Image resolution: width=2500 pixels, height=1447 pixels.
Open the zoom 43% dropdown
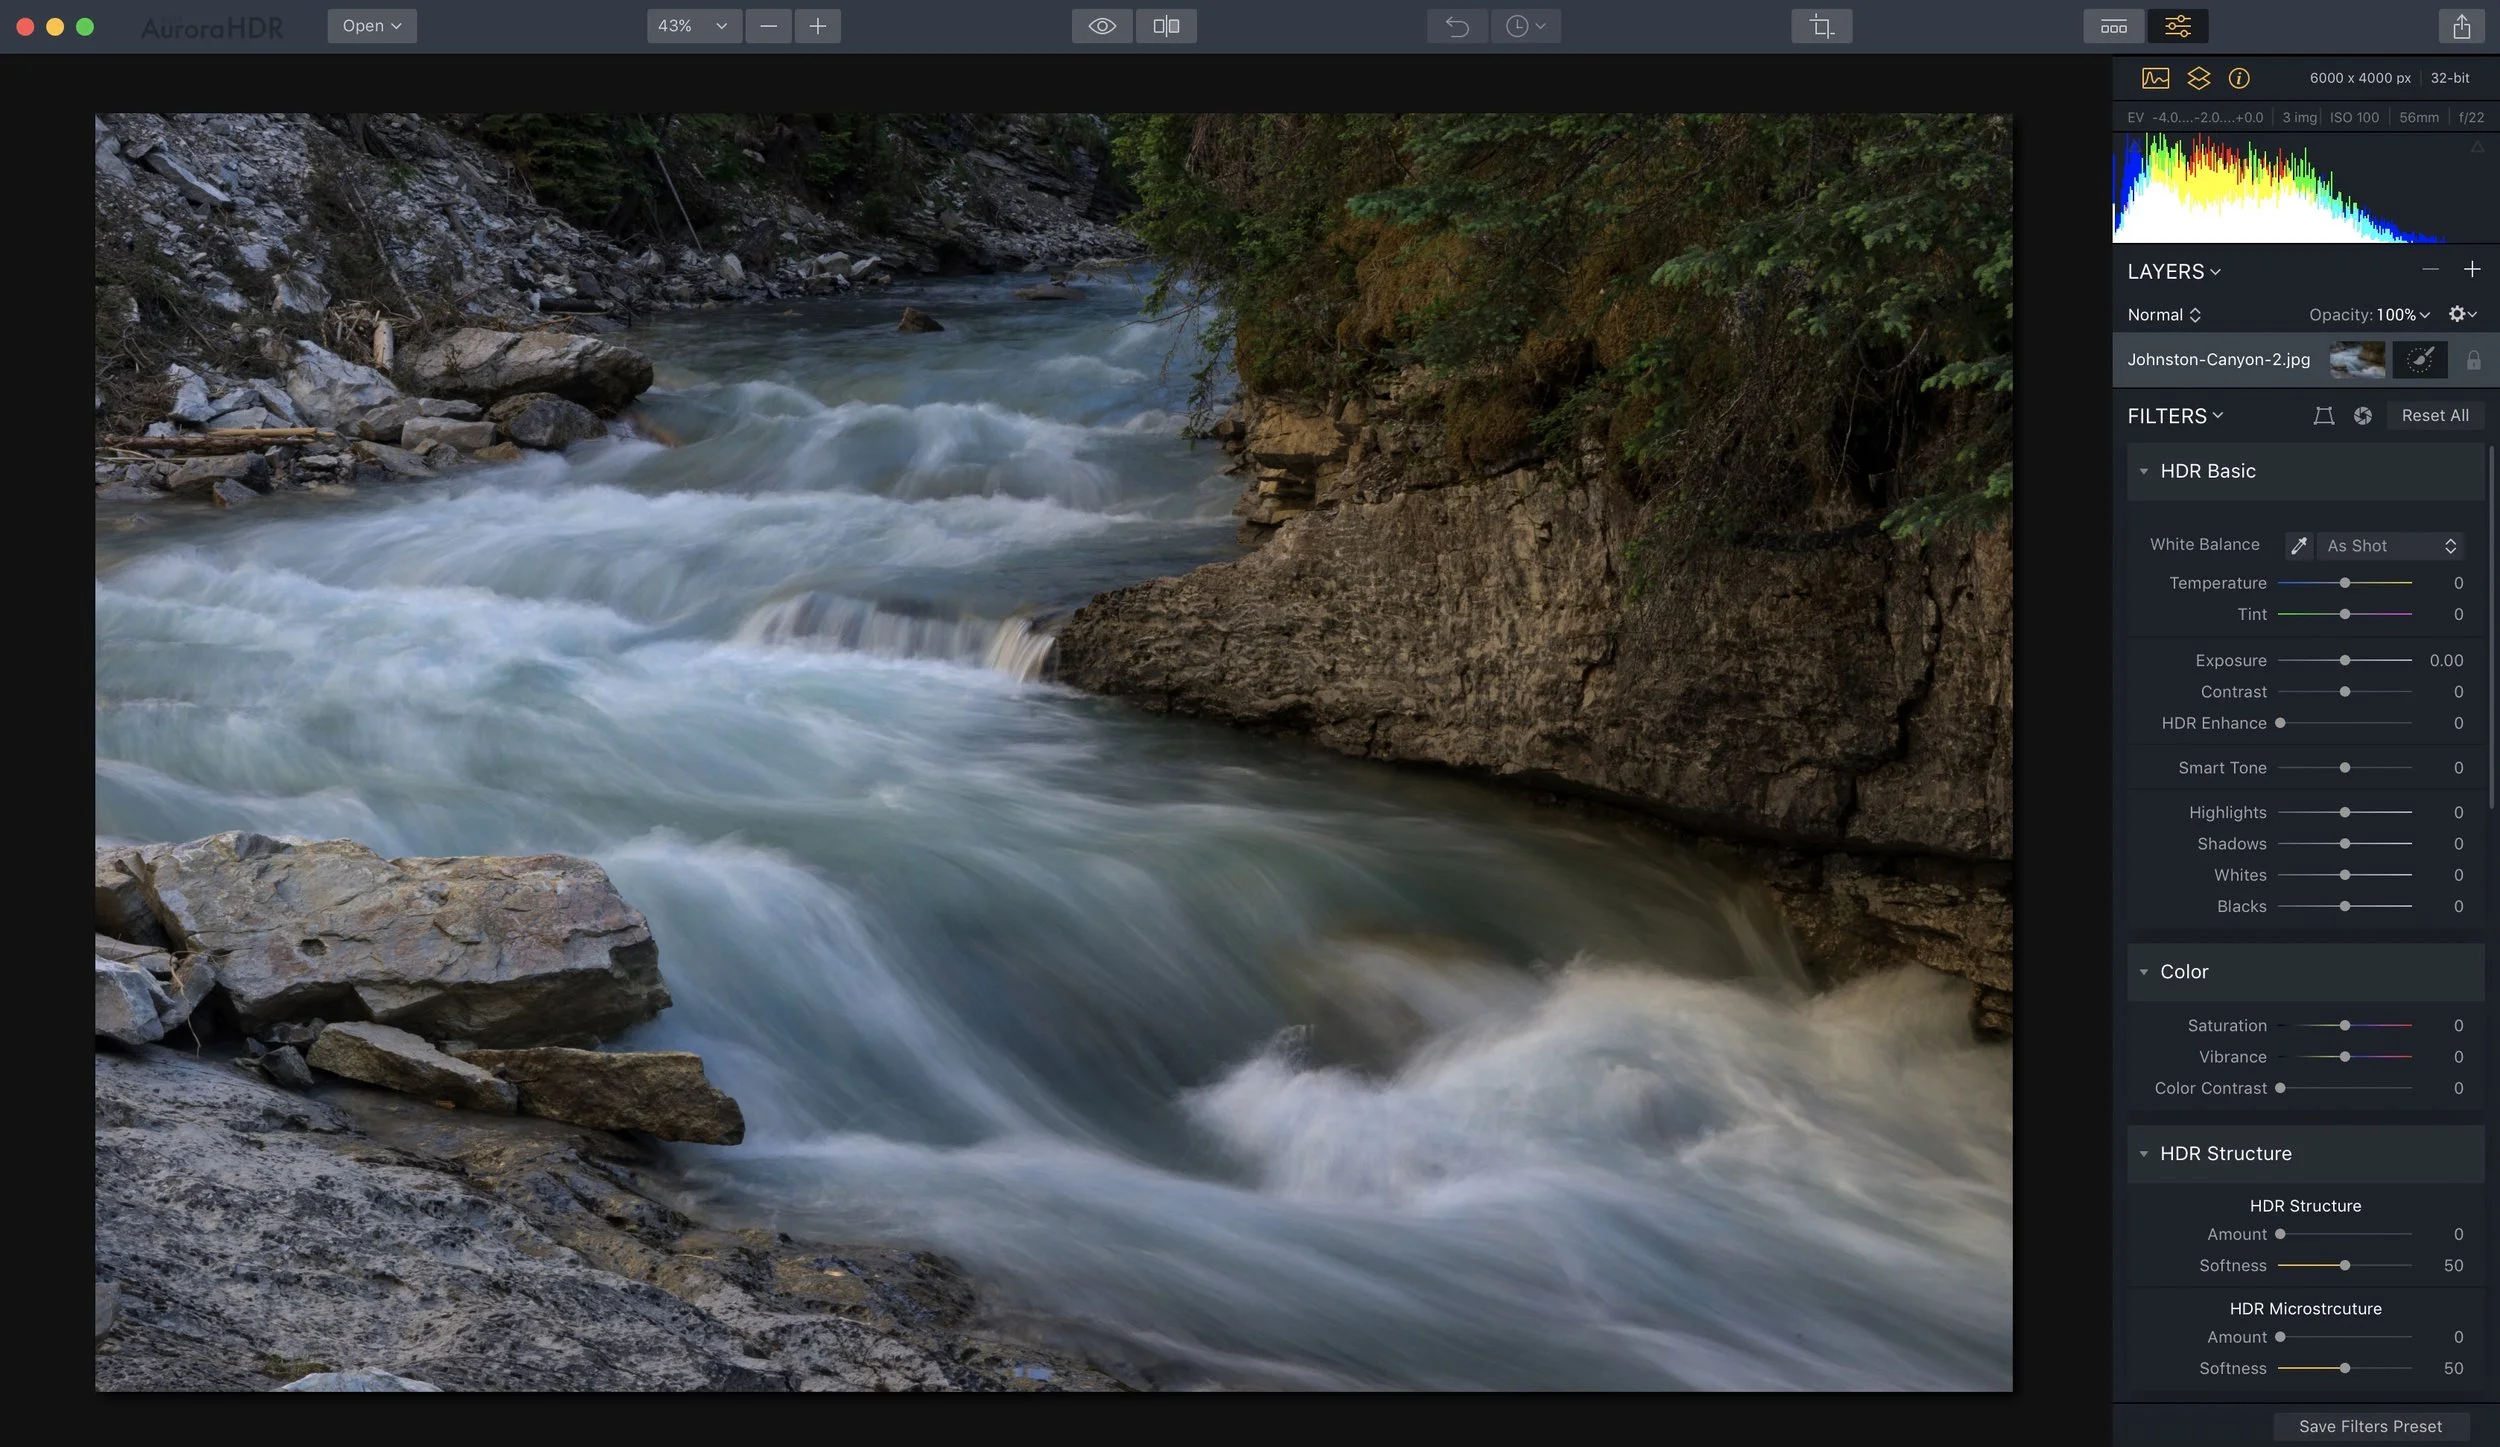tap(693, 26)
